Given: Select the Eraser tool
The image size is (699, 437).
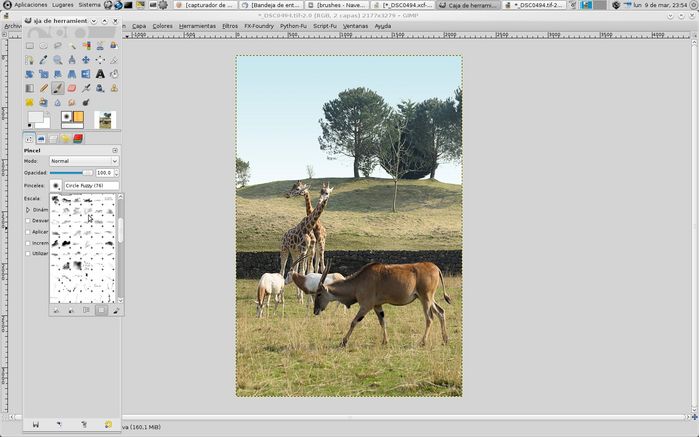Looking at the screenshot, I should [x=72, y=88].
